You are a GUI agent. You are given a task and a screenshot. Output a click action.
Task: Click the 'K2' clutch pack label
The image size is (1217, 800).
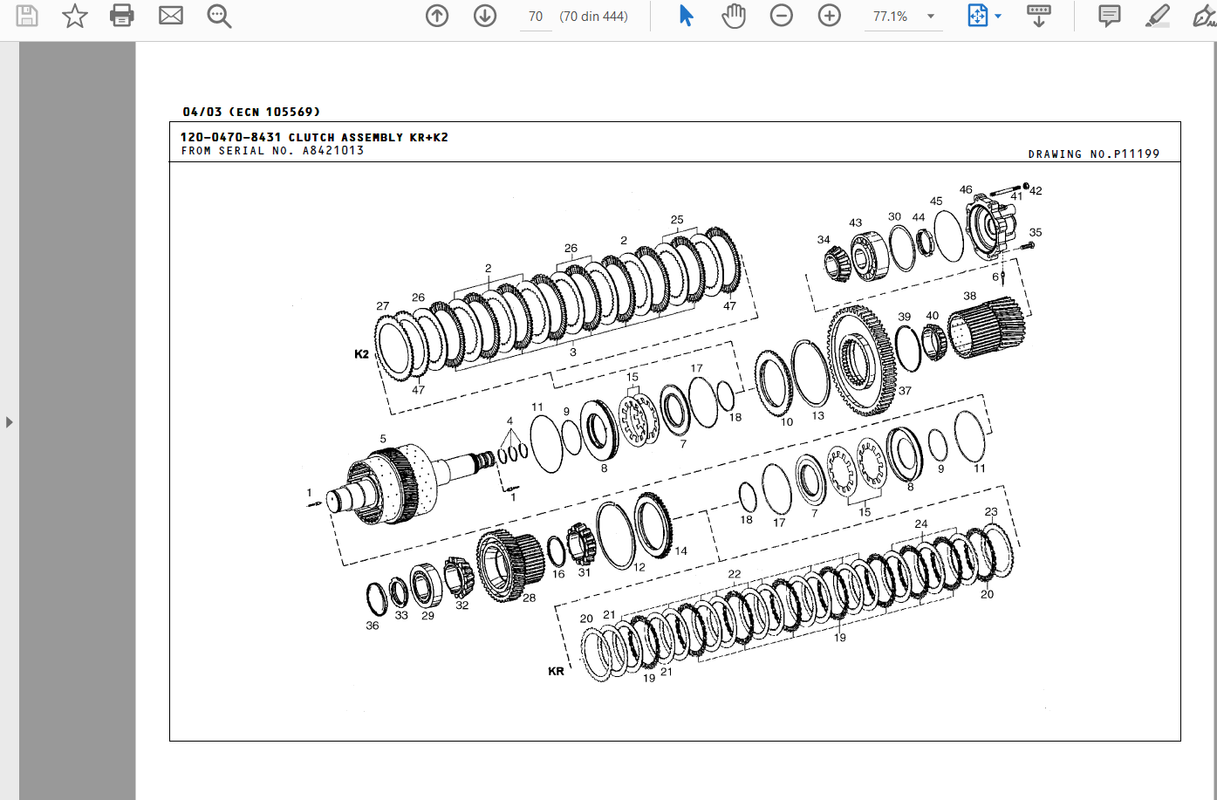click(x=362, y=354)
